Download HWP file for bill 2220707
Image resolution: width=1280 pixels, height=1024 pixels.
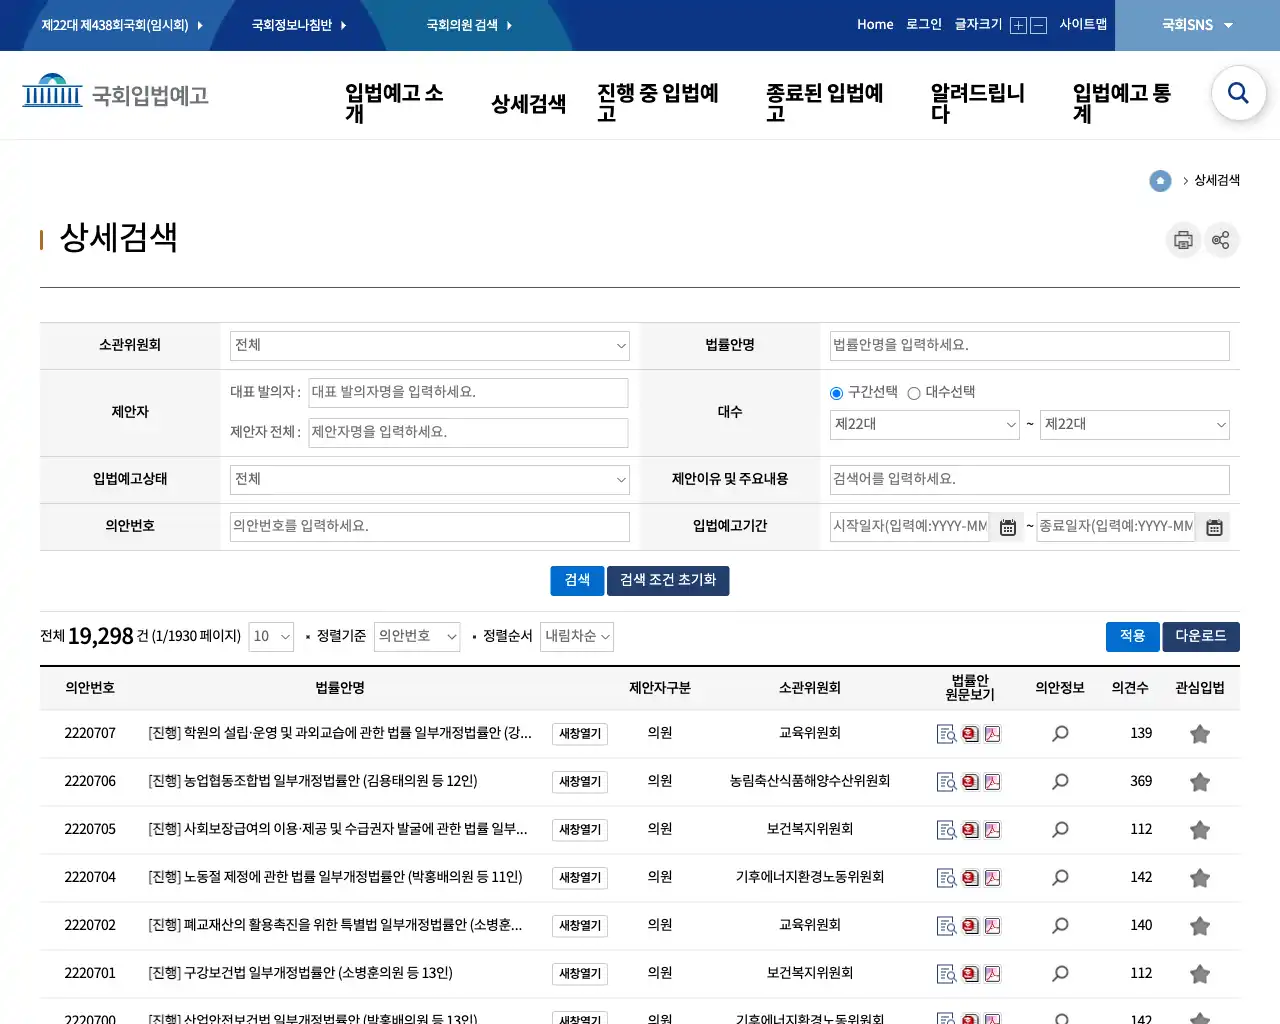click(x=970, y=734)
